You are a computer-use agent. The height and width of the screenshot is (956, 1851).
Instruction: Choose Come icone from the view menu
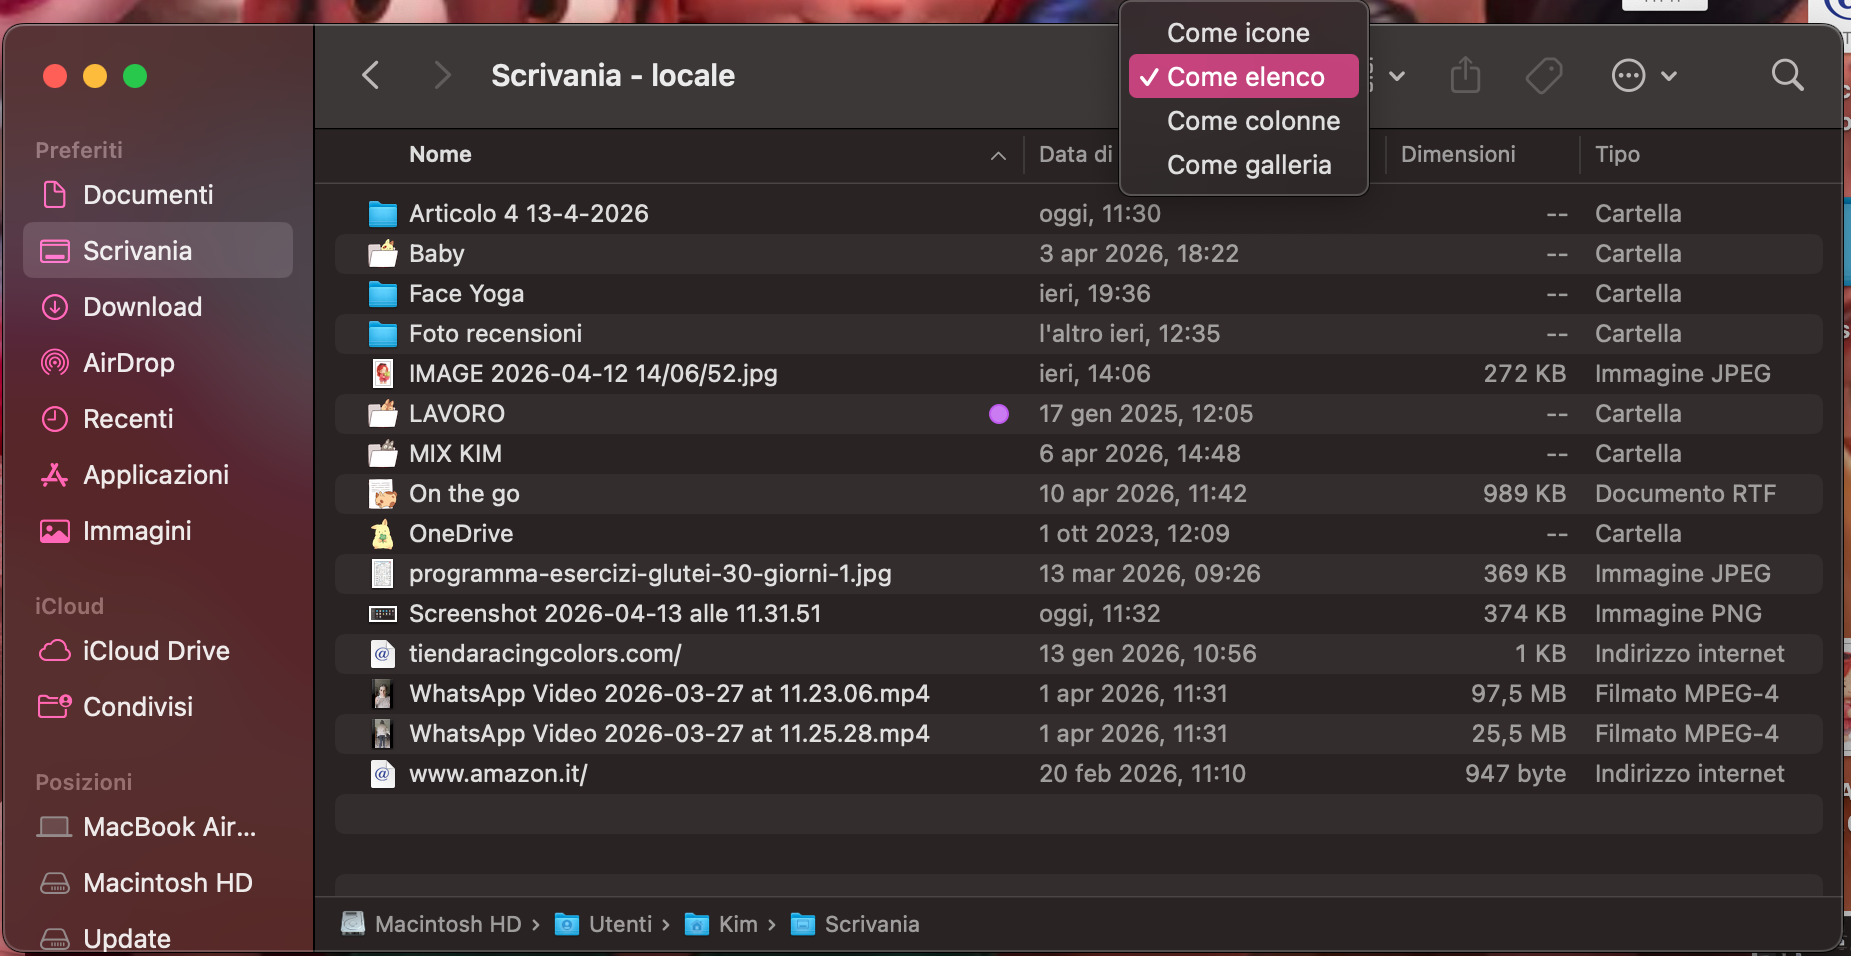point(1237,32)
